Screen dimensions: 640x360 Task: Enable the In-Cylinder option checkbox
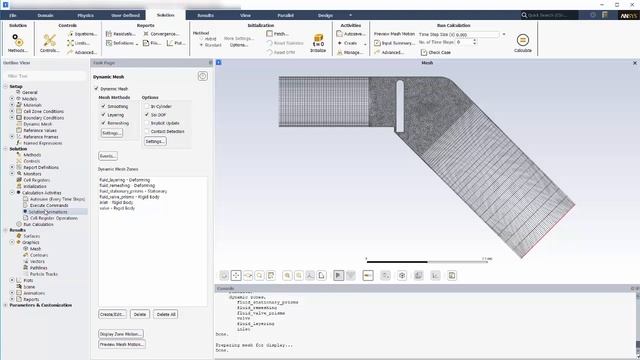[x=147, y=106]
